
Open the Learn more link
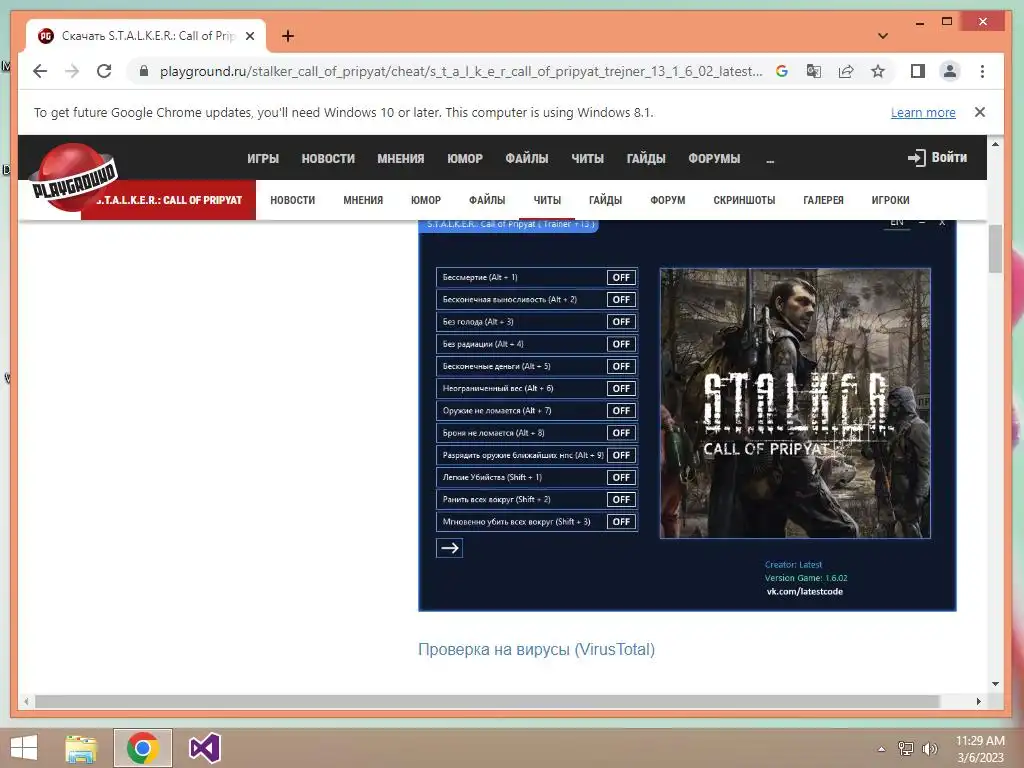tap(923, 112)
